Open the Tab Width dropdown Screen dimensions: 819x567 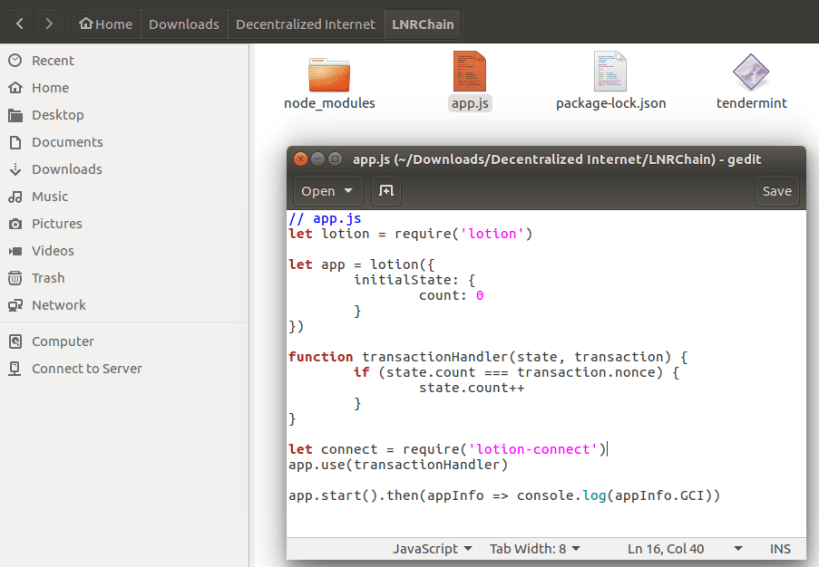pyautogui.click(x=534, y=549)
